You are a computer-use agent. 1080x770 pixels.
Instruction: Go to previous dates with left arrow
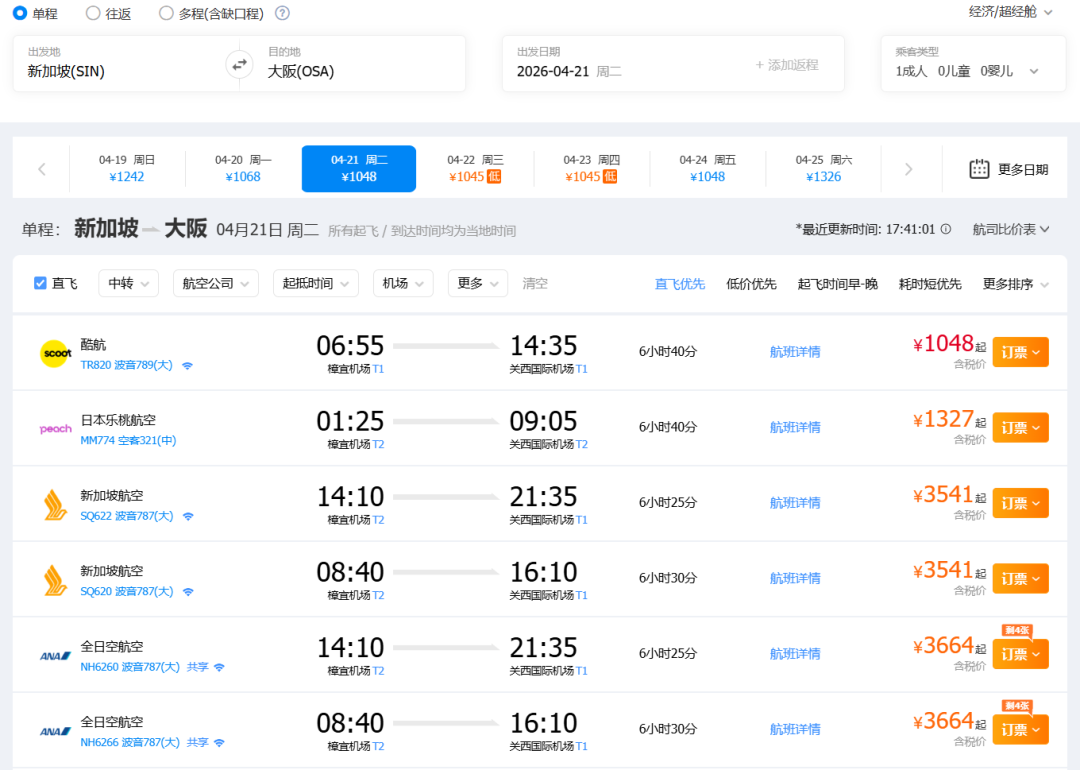click(42, 169)
